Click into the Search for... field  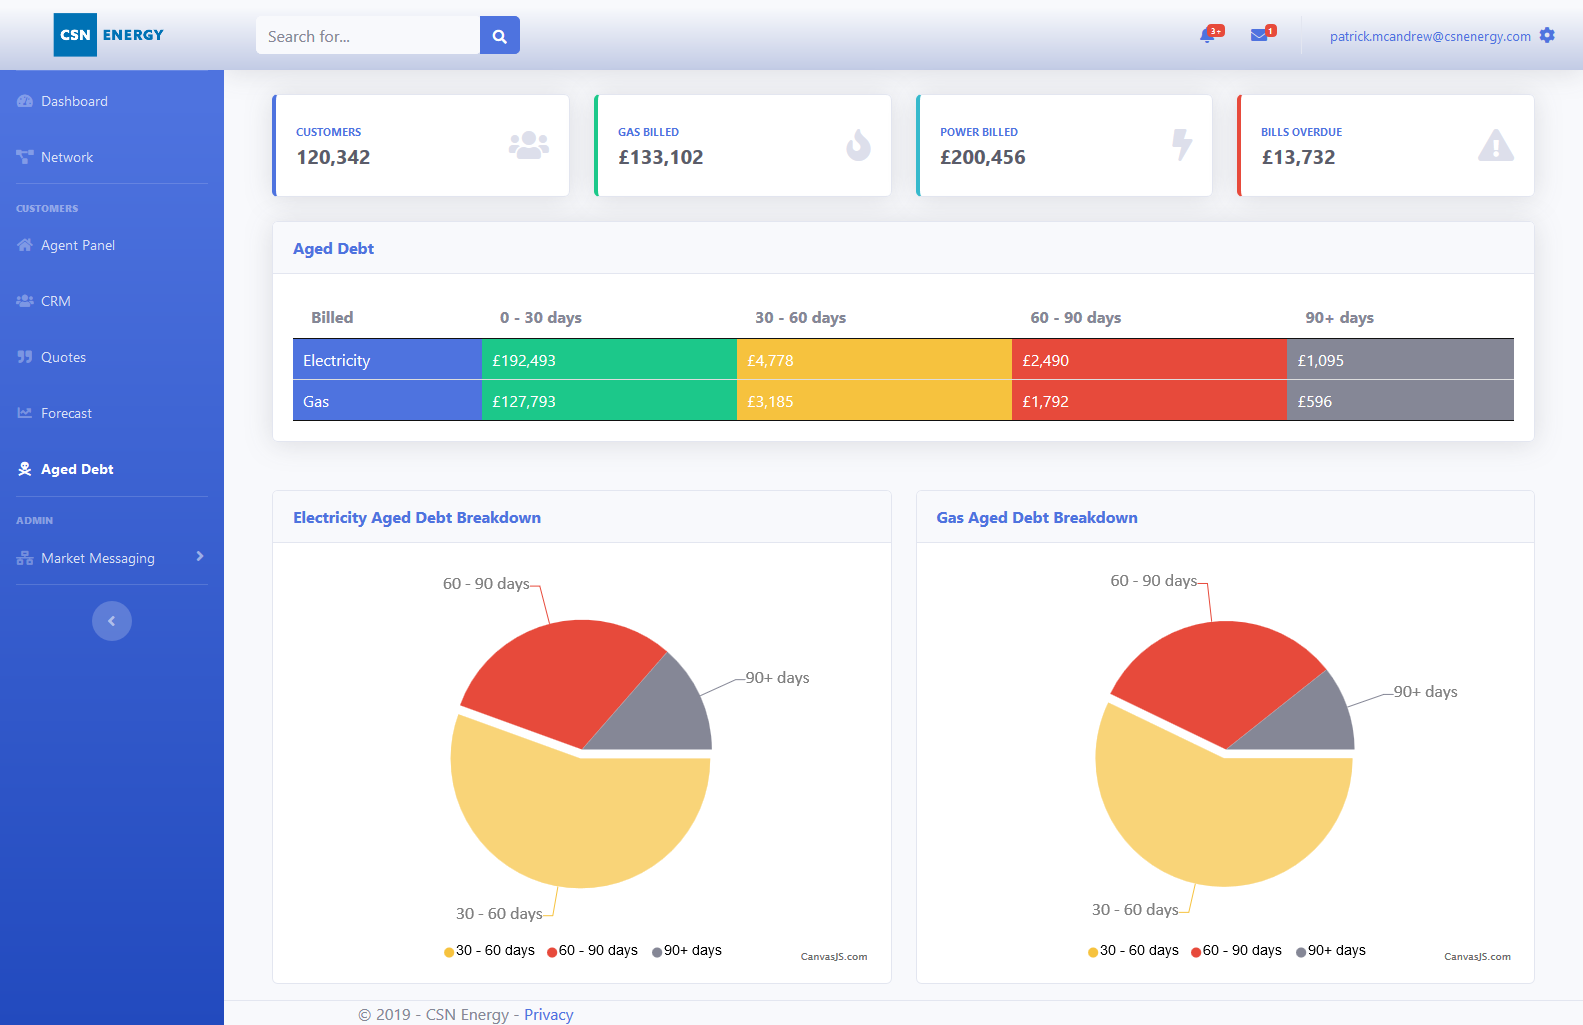pyautogui.click(x=367, y=36)
